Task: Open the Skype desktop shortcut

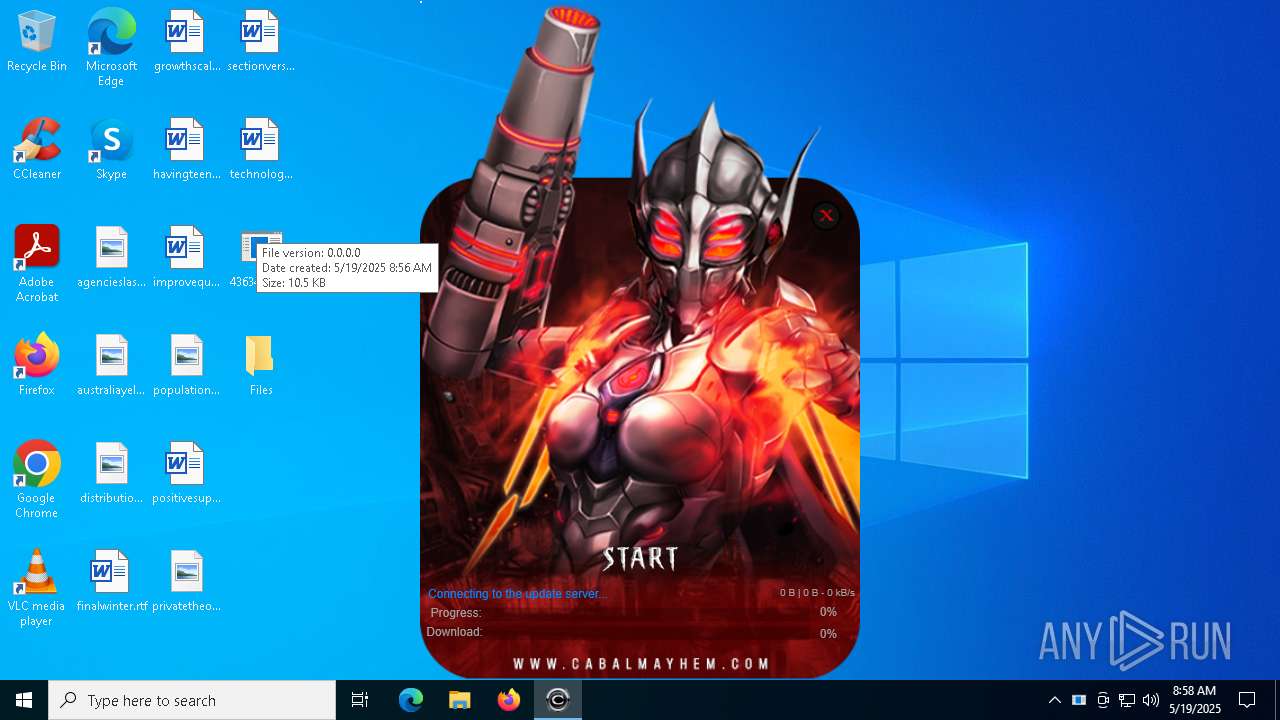Action: tap(111, 149)
